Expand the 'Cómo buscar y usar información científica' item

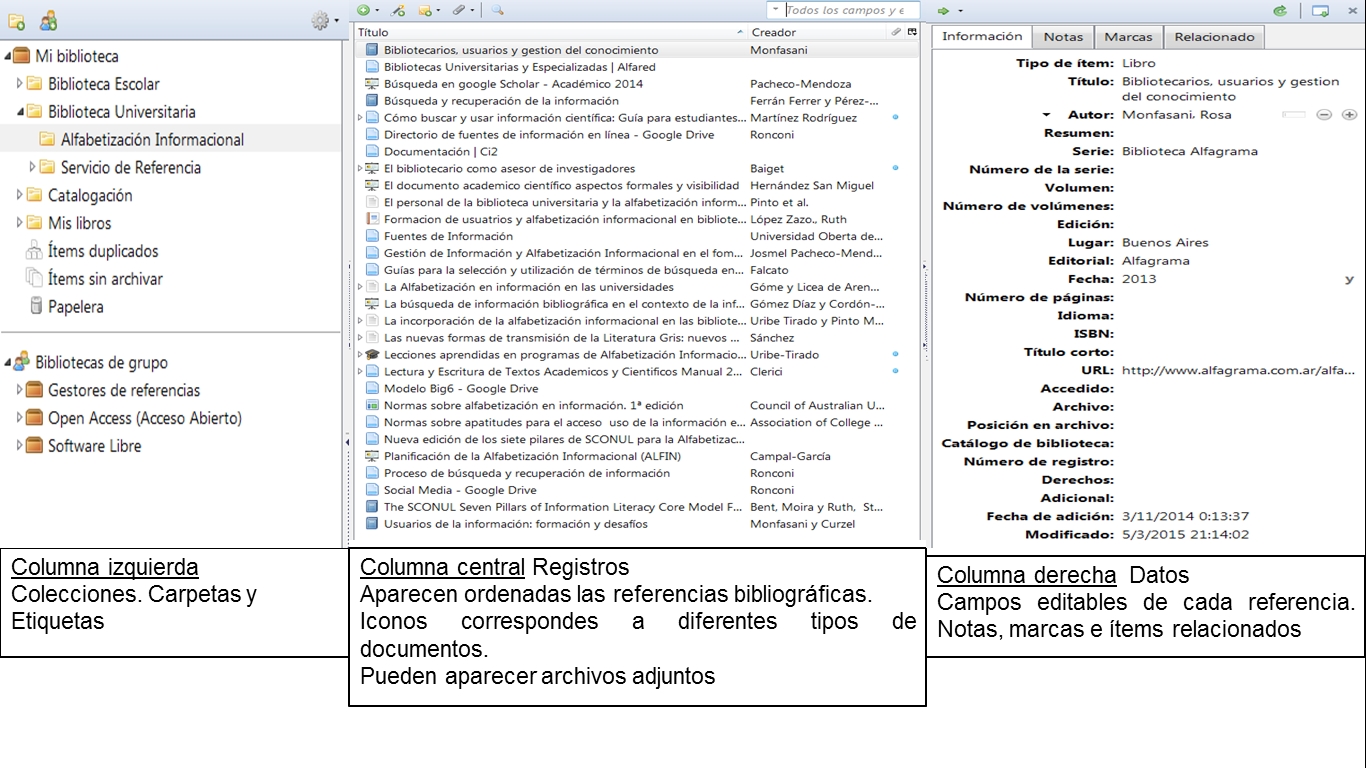pos(361,118)
